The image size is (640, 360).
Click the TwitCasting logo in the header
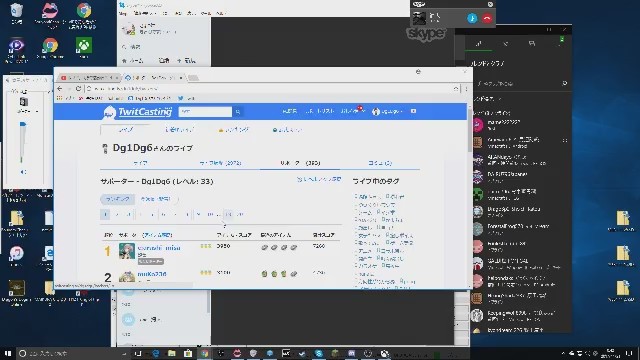pos(138,112)
